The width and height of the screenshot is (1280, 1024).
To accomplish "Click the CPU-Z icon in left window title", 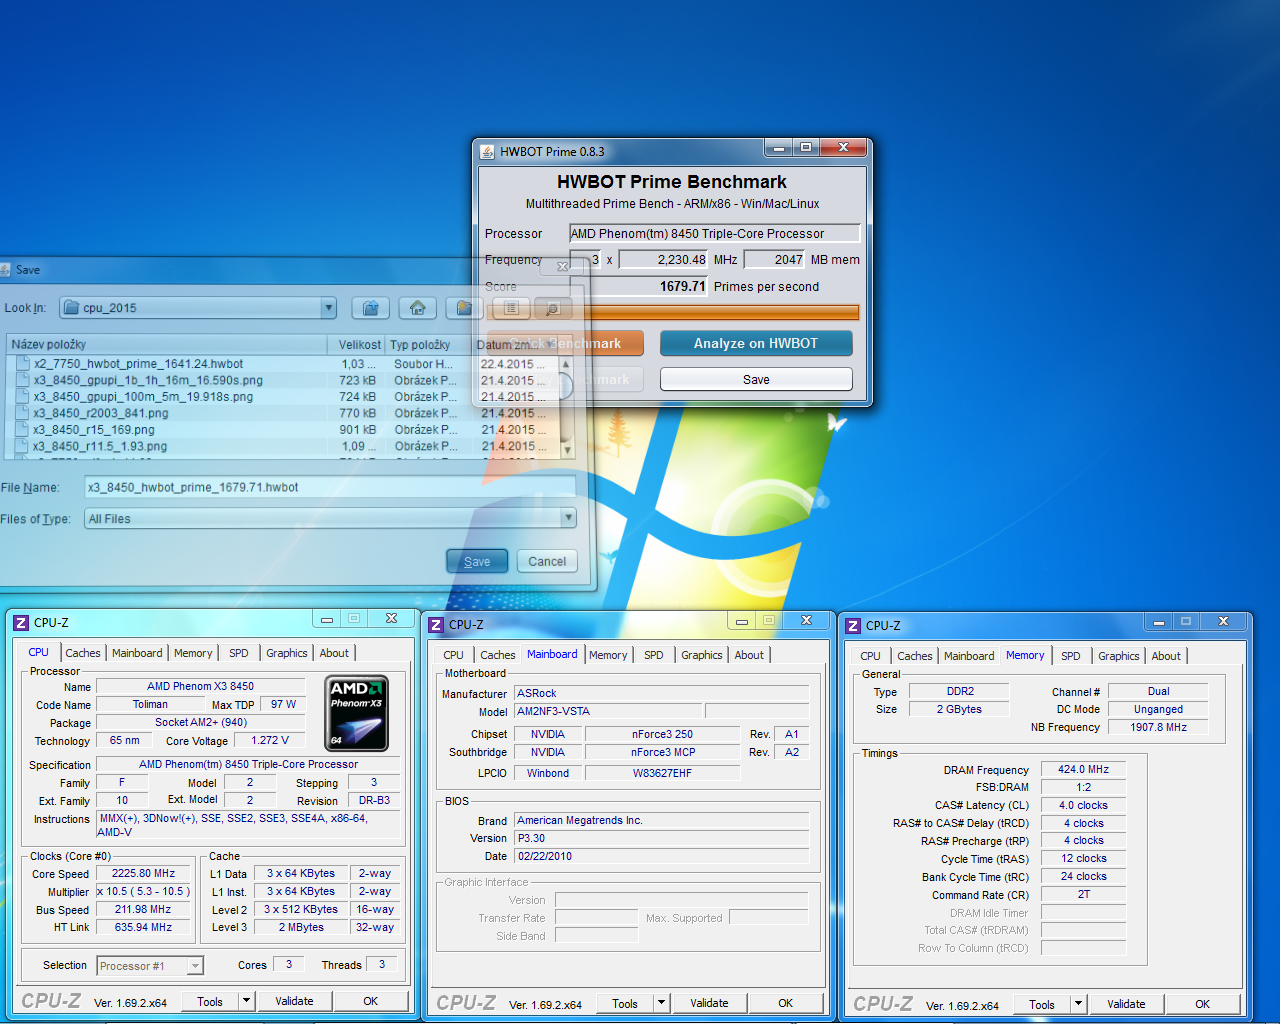I will click(x=21, y=623).
